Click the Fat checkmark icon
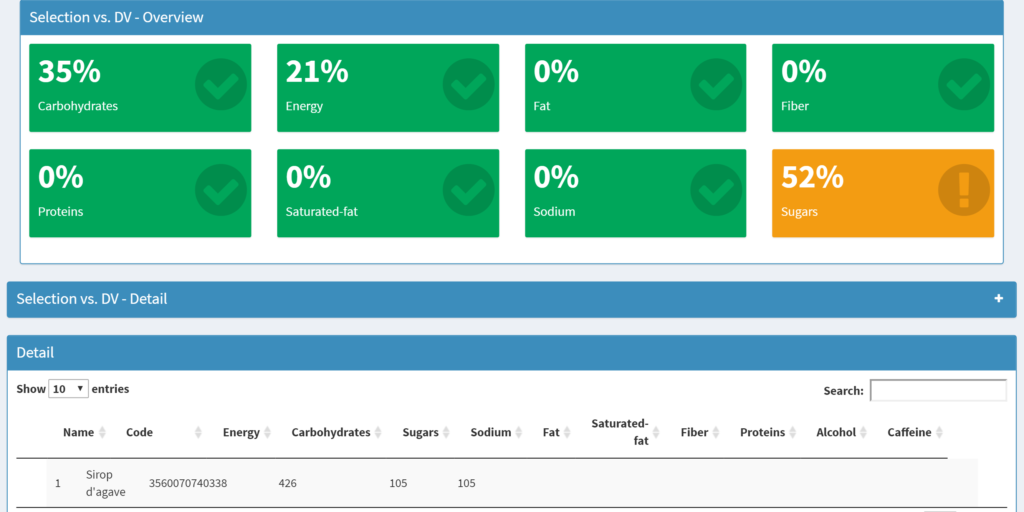The height and width of the screenshot is (512, 1024). click(715, 85)
